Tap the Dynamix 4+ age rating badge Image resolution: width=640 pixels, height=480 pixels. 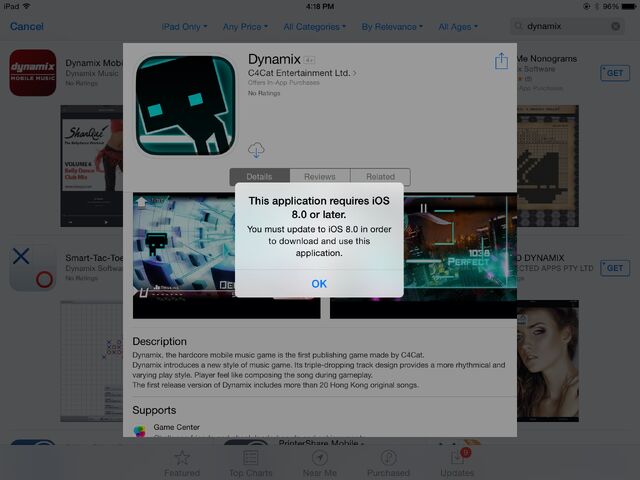pos(309,60)
